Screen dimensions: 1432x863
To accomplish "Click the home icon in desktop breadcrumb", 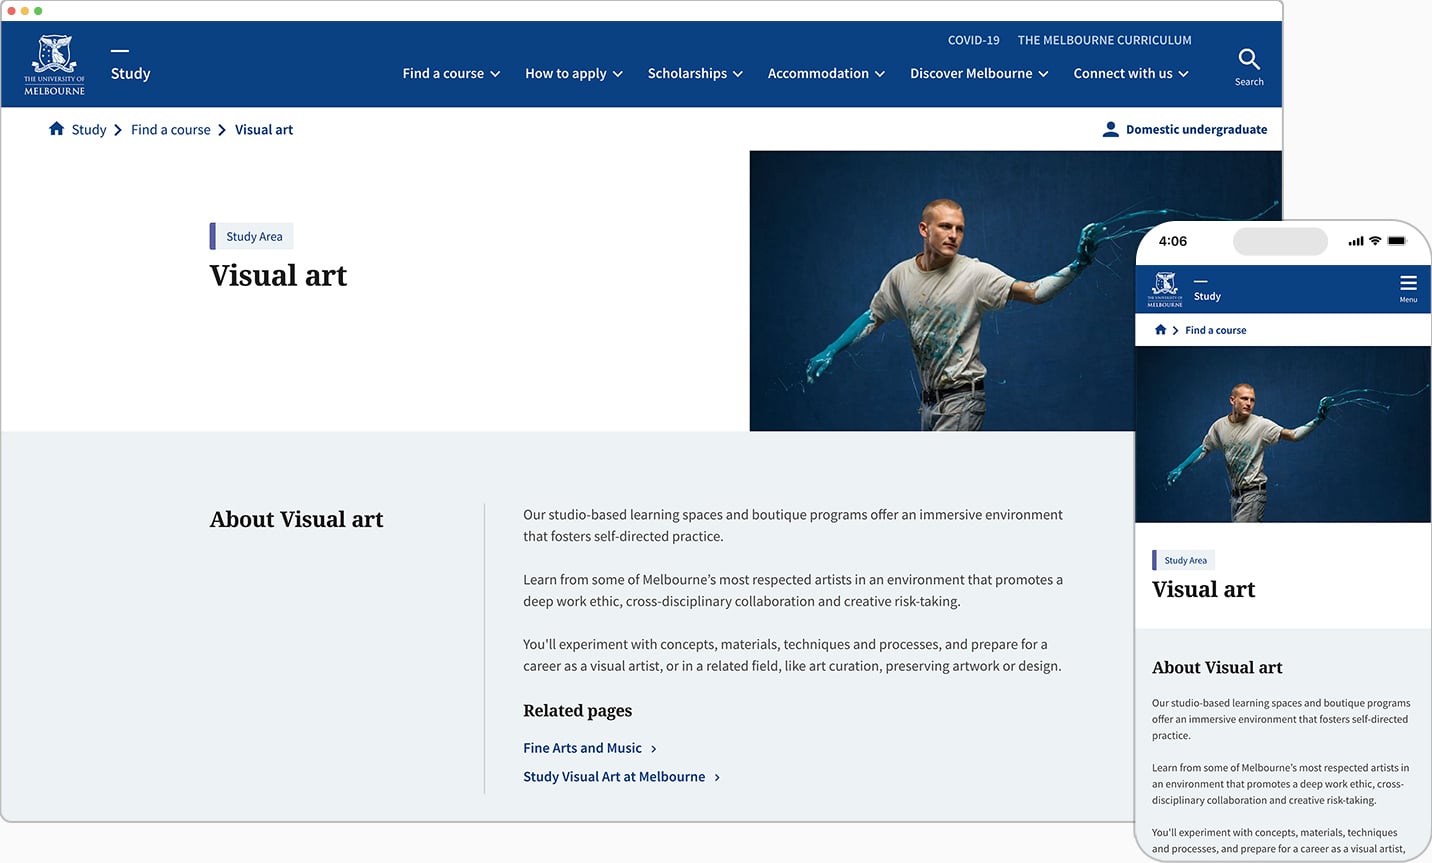I will point(57,129).
